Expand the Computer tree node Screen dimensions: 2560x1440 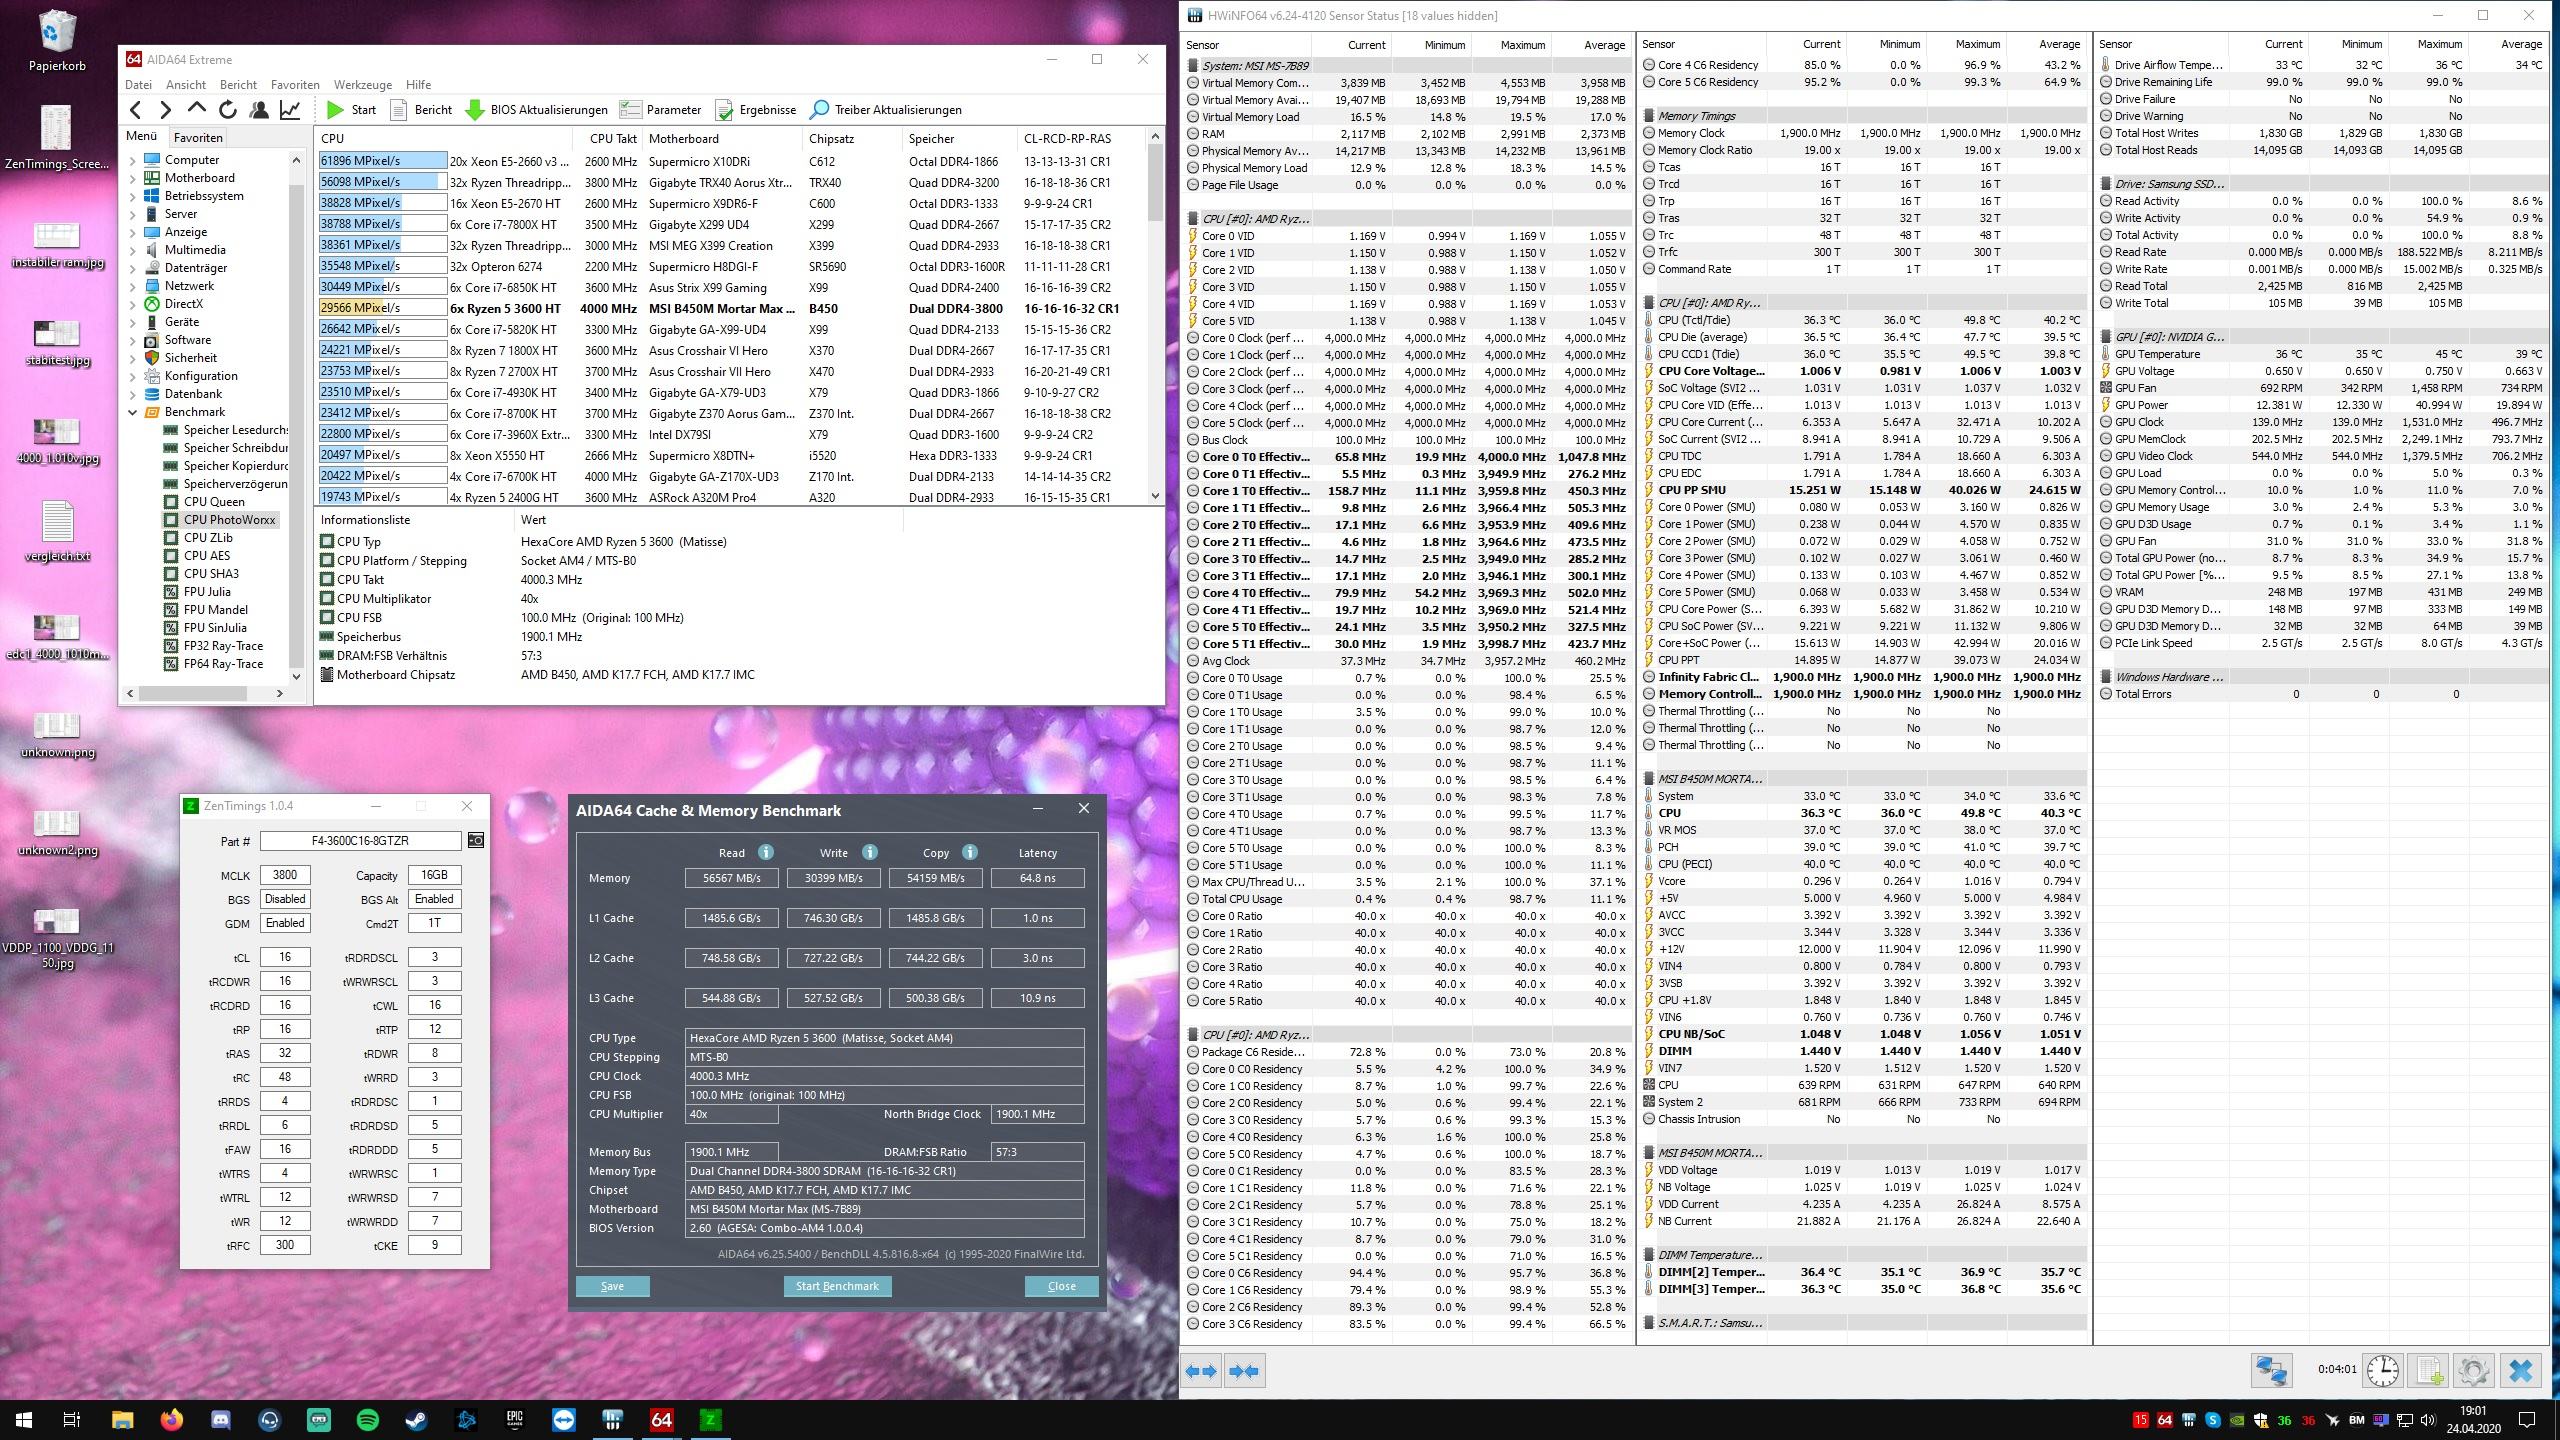pyautogui.click(x=133, y=160)
